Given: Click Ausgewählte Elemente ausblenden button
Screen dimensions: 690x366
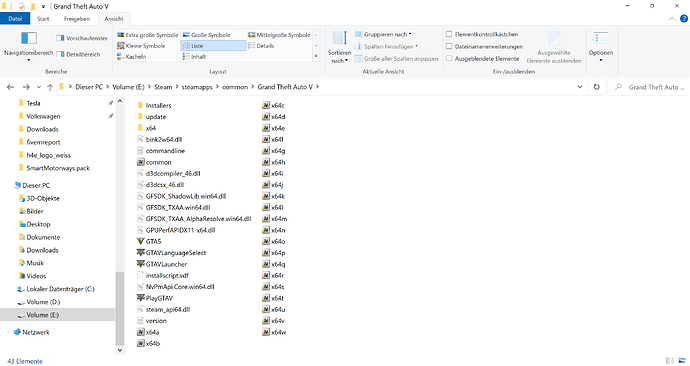Looking at the screenshot, I should [554, 47].
